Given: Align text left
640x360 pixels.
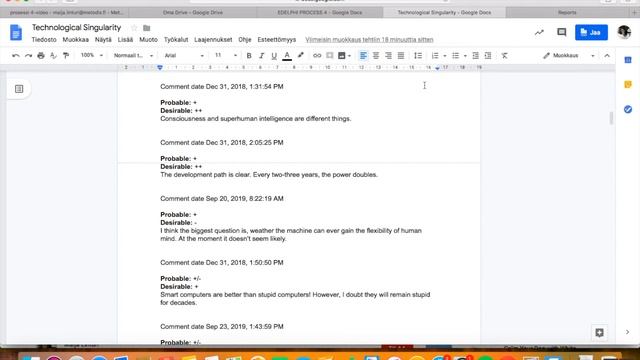Looking at the screenshot, I should tap(363, 56).
